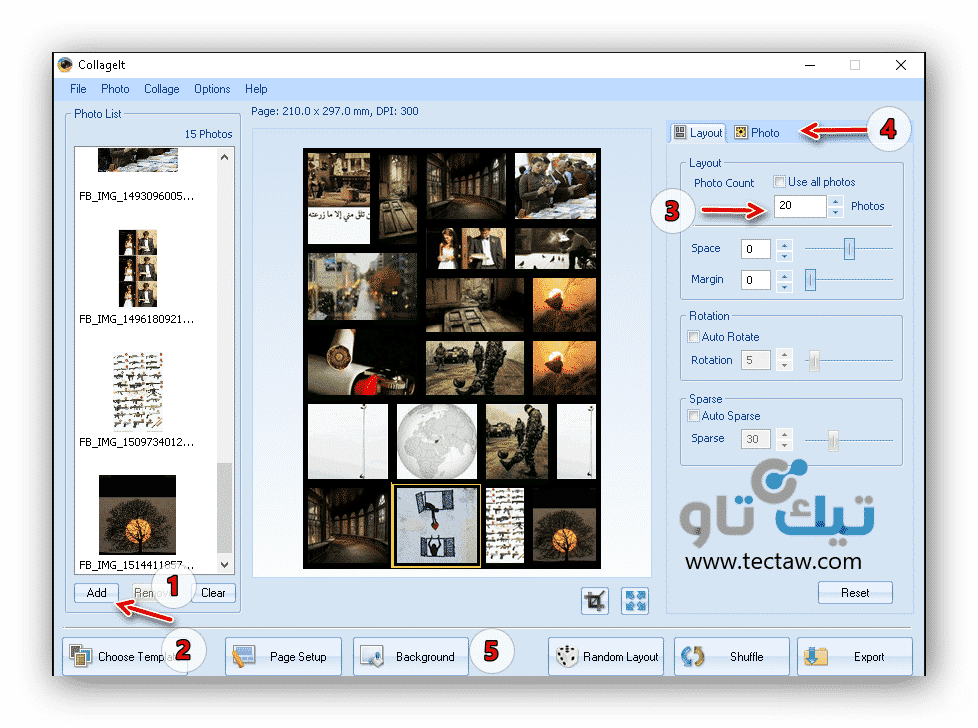
Task: Switch to the Photo tab in the right panel
Action: (x=757, y=132)
